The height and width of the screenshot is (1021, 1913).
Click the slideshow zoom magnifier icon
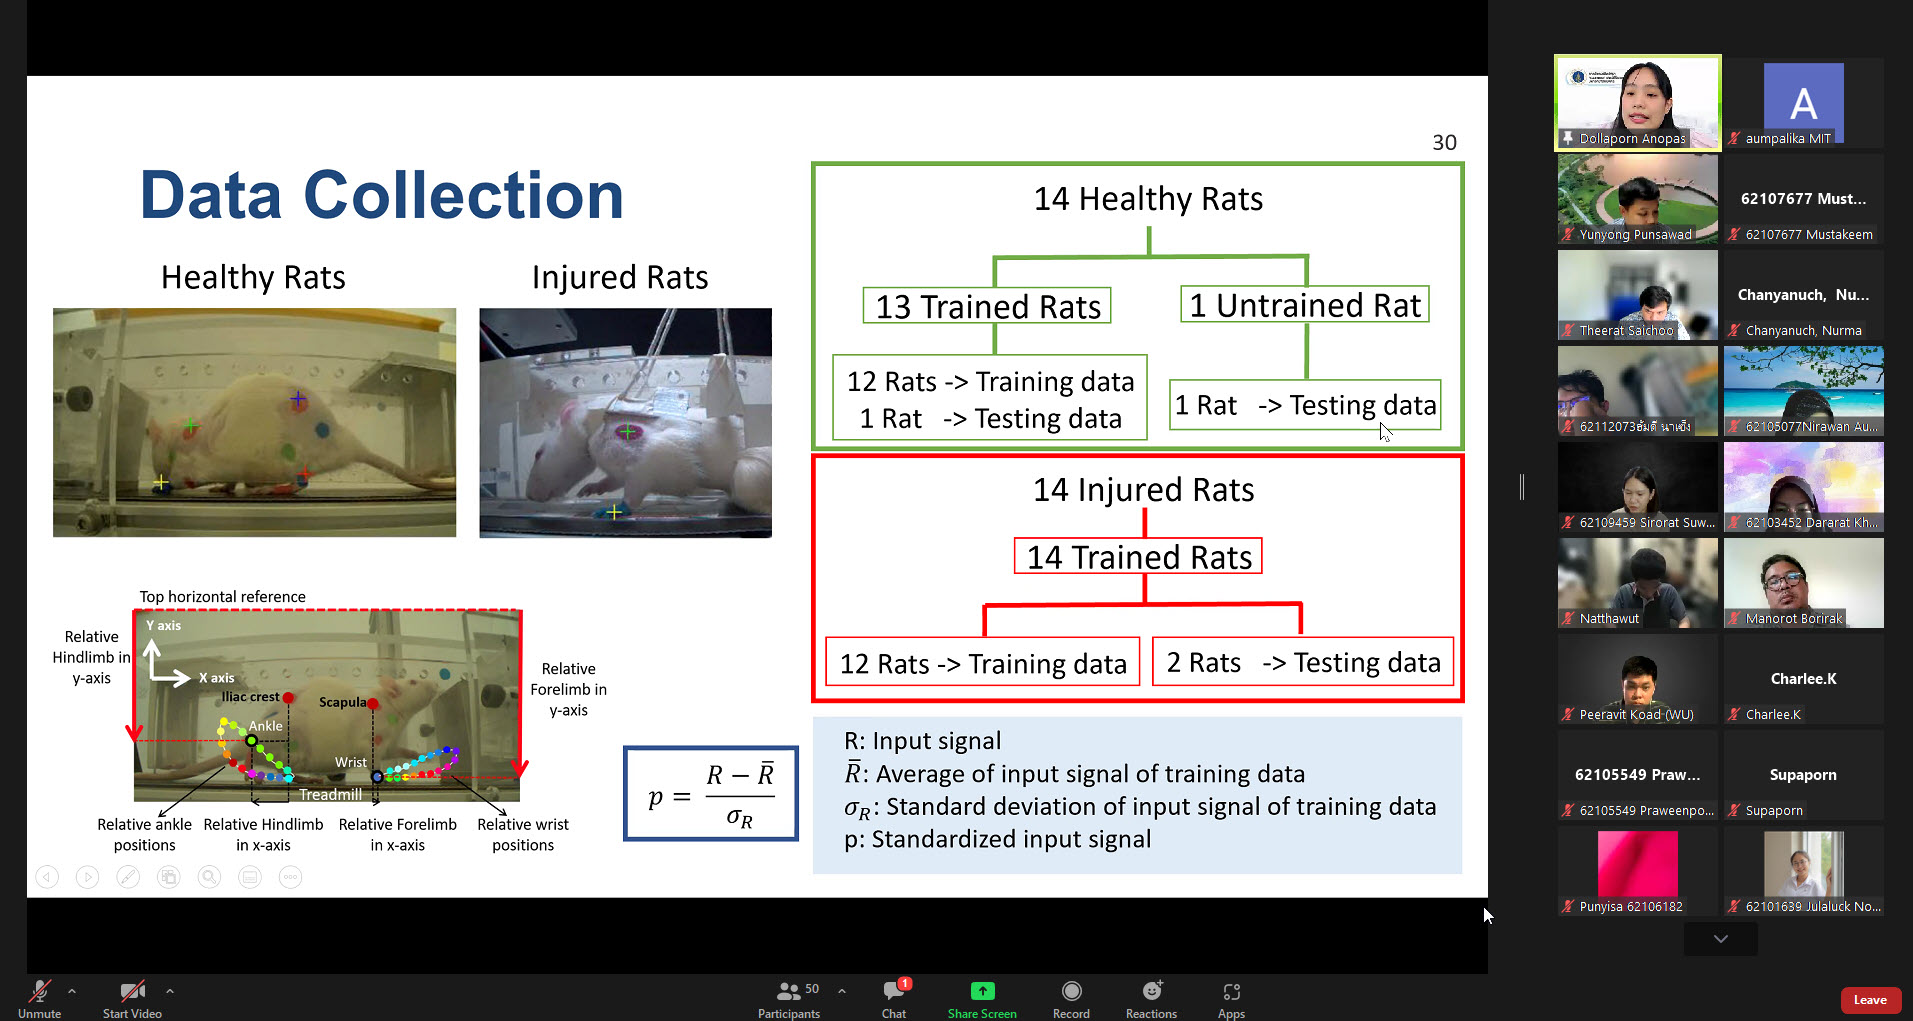click(x=209, y=877)
